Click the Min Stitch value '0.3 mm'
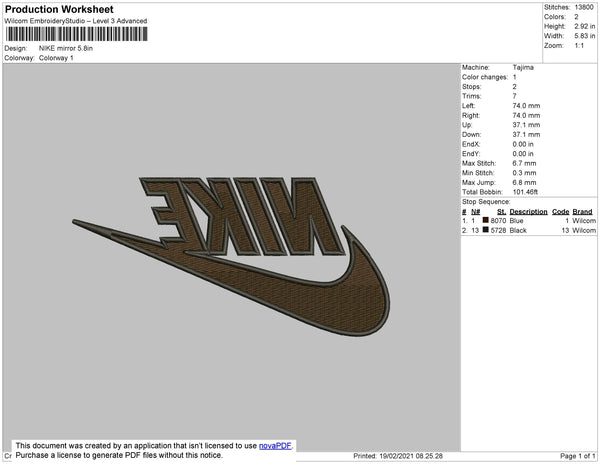600x464 pixels. 524,173
